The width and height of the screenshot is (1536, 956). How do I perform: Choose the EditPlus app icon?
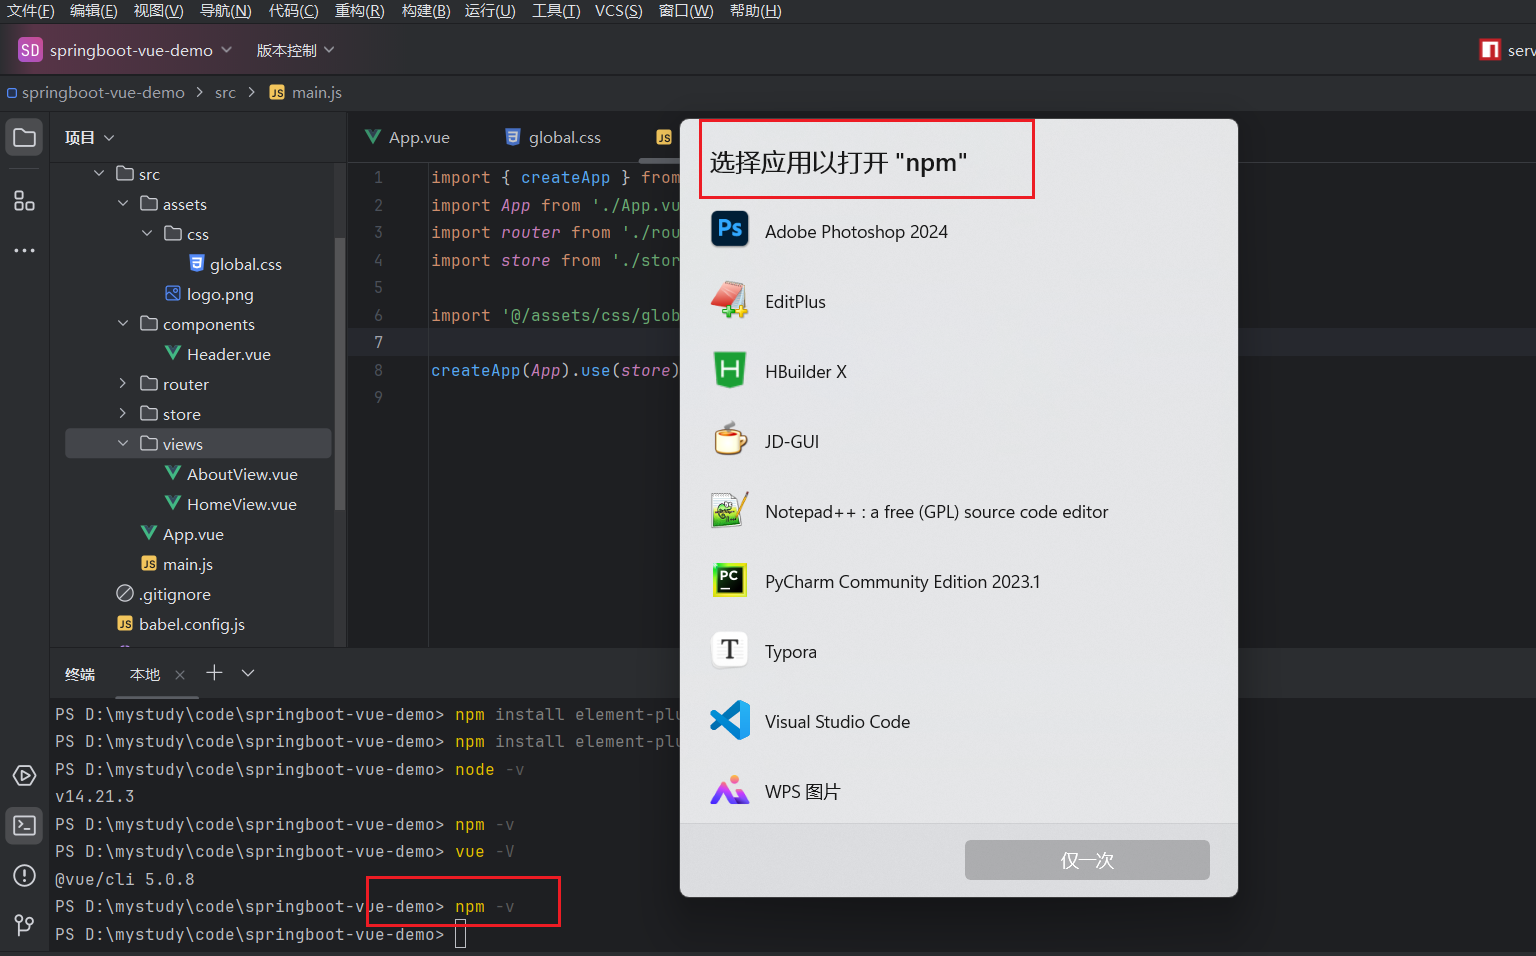(x=730, y=300)
